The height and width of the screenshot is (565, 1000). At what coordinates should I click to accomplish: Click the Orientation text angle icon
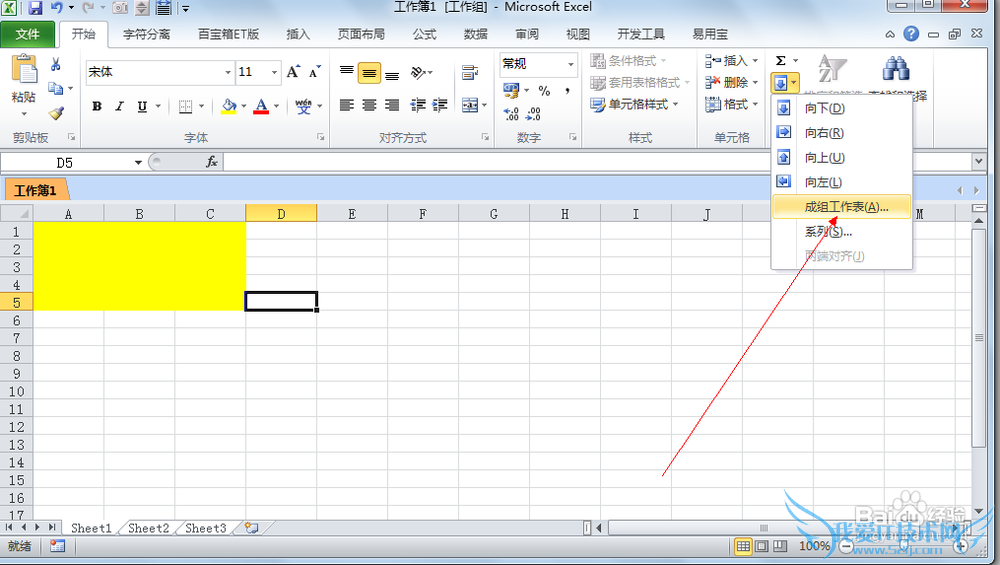(x=418, y=73)
